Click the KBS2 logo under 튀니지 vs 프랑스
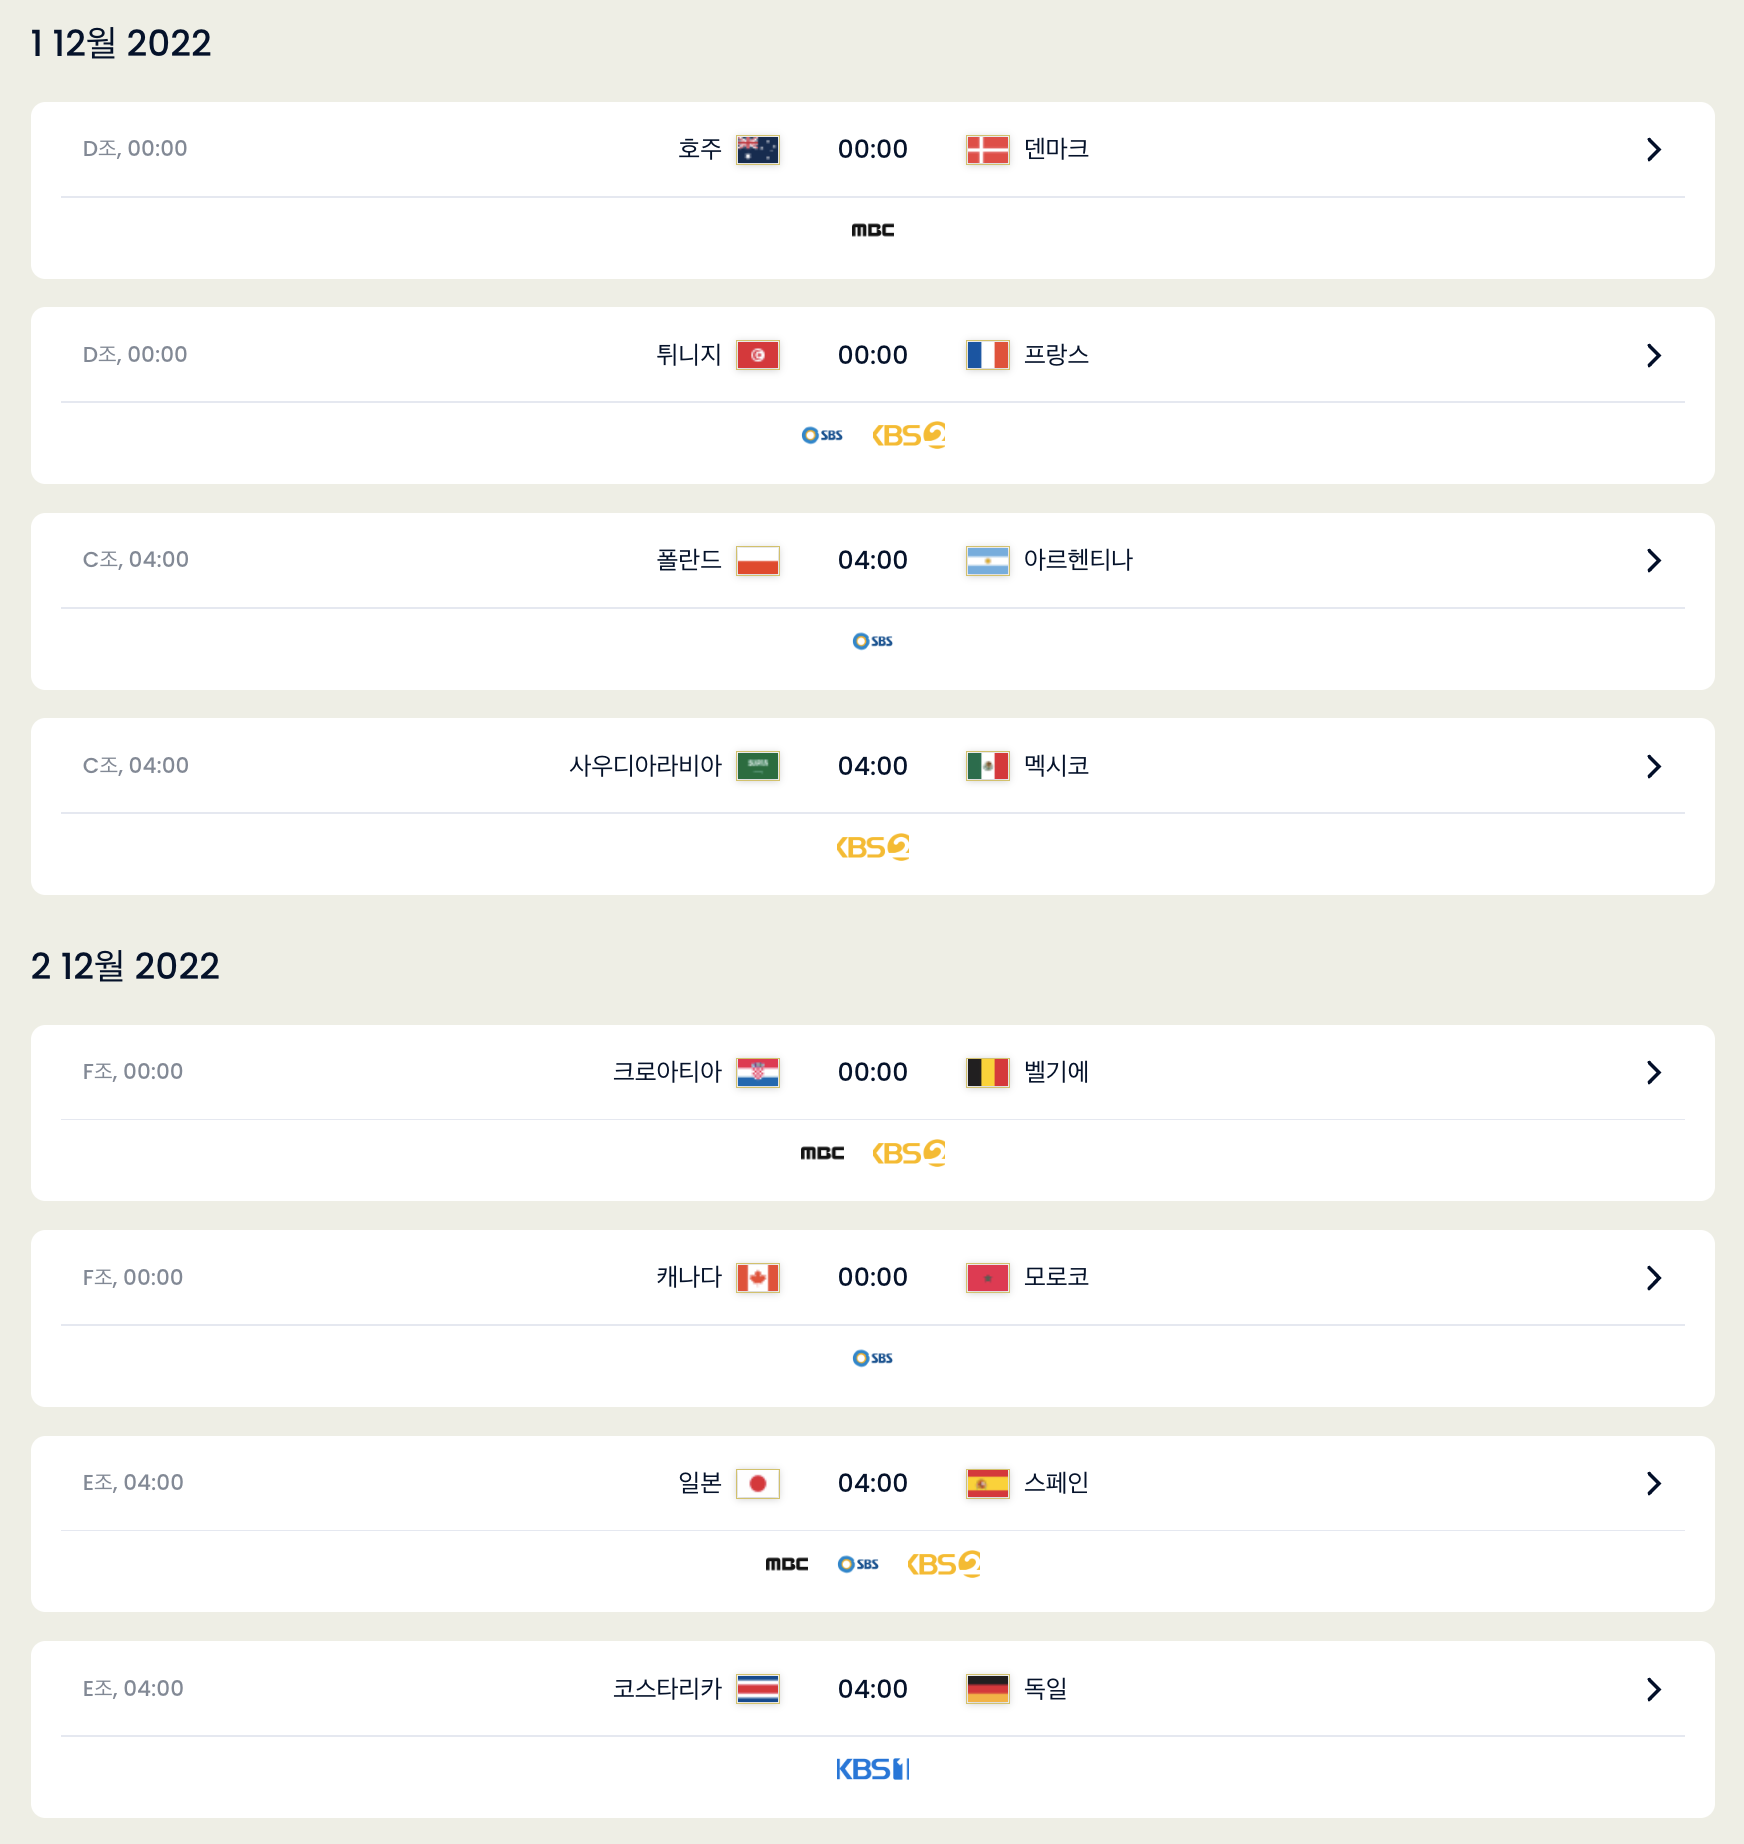The width and height of the screenshot is (1744, 1844). 909,435
